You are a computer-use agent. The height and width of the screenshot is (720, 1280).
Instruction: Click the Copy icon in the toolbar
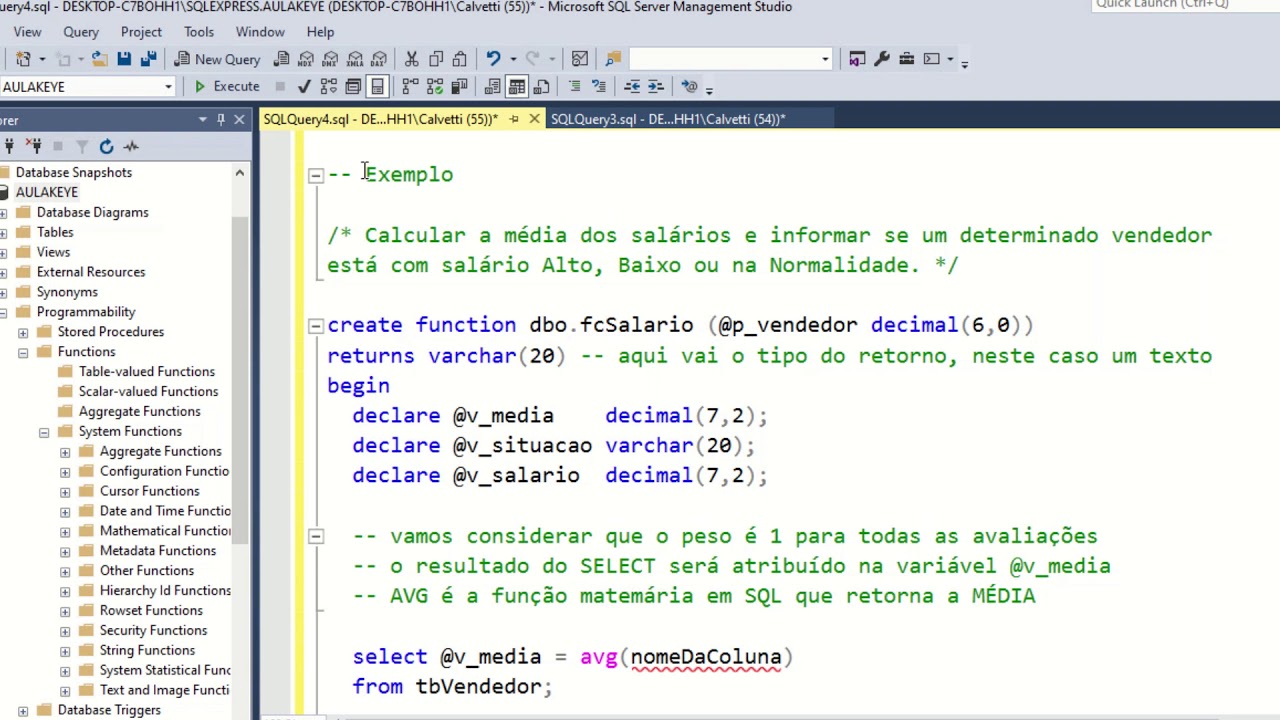[436, 59]
